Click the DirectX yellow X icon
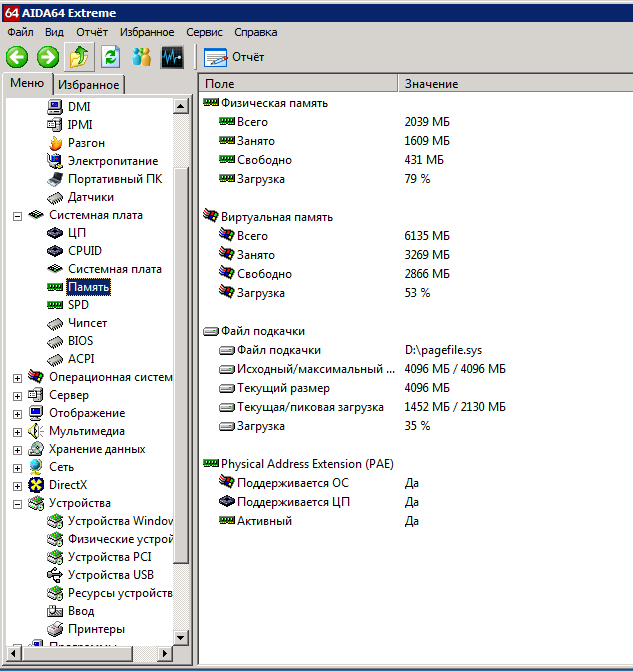633x671 pixels. [x=36, y=485]
